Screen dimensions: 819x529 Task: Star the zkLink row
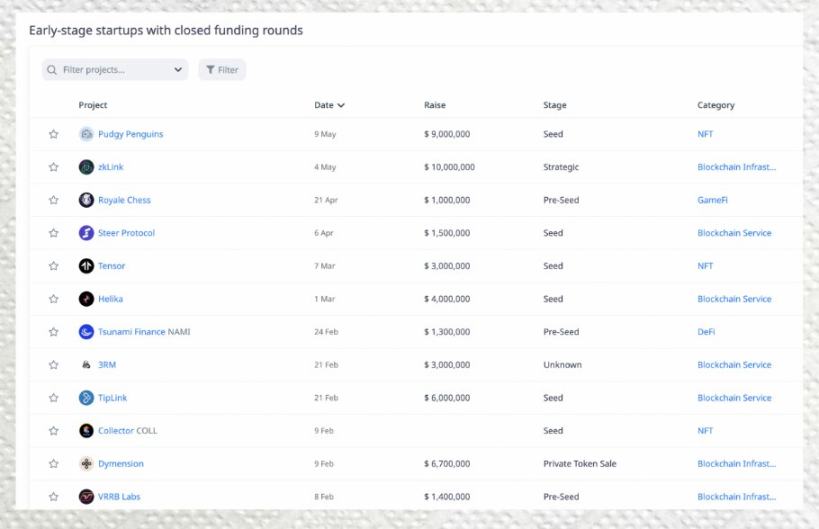[x=53, y=167]
